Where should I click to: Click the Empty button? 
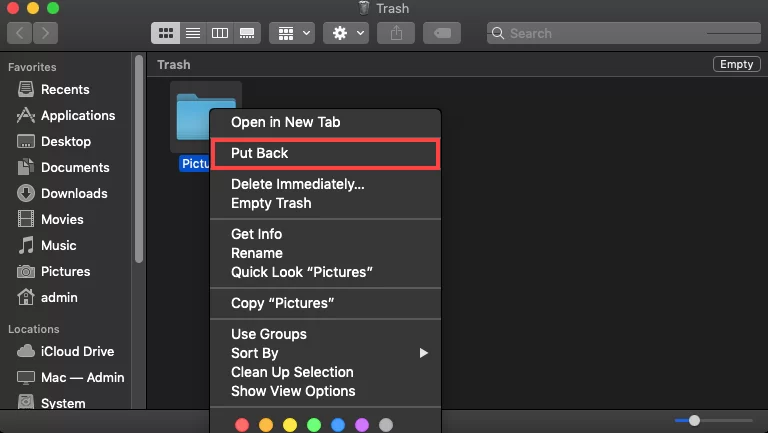point(737,64)
